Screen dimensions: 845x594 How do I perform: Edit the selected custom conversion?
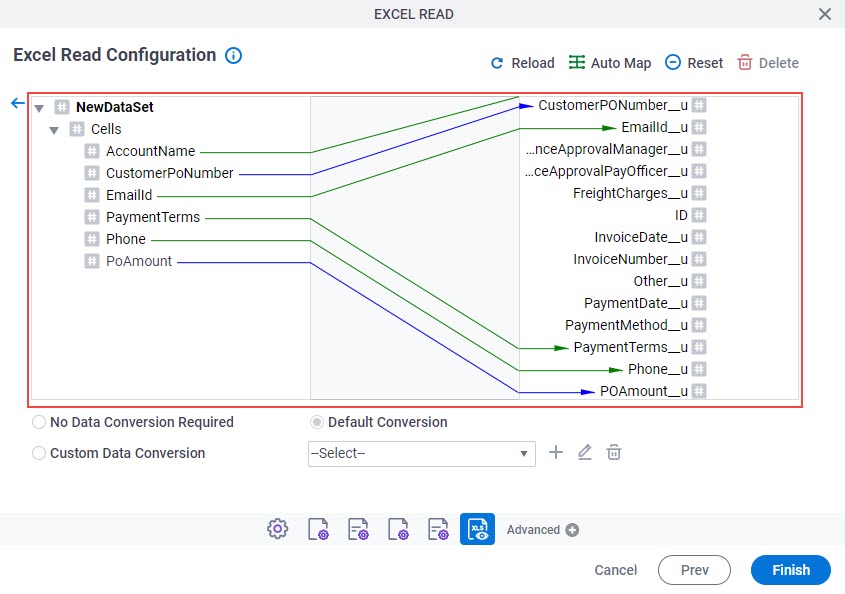tap(585, 452)
